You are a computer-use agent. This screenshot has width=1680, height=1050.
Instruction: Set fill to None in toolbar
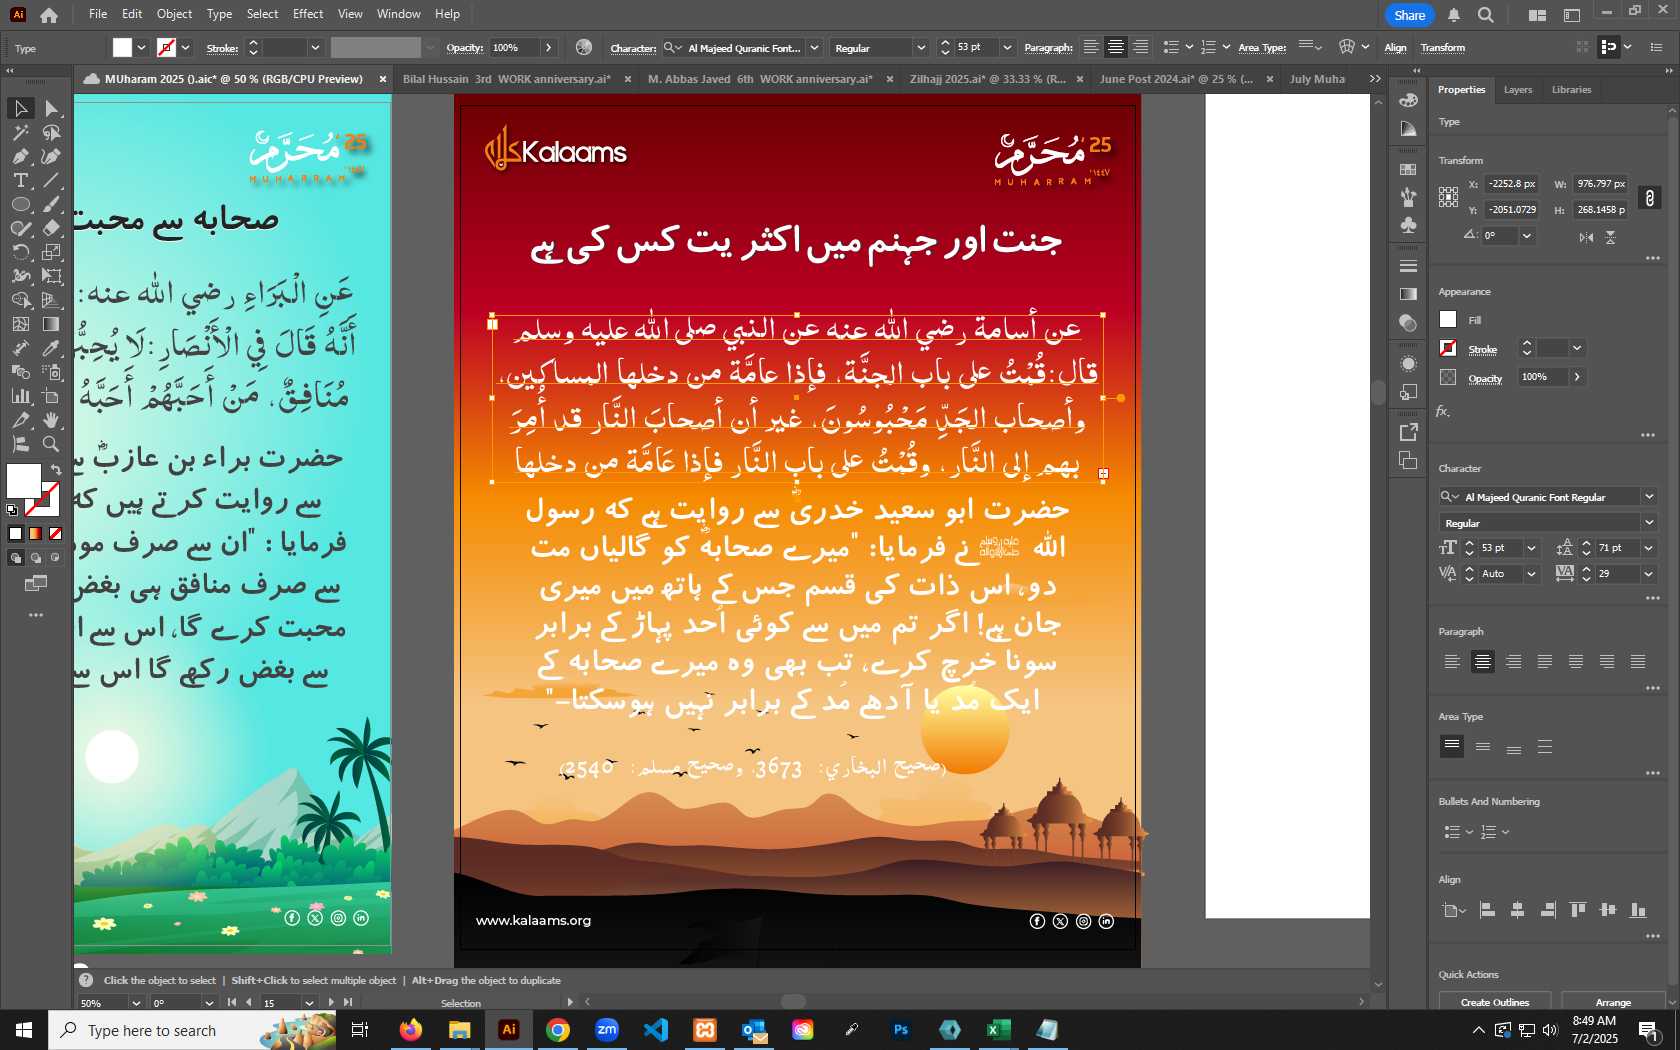56,533
